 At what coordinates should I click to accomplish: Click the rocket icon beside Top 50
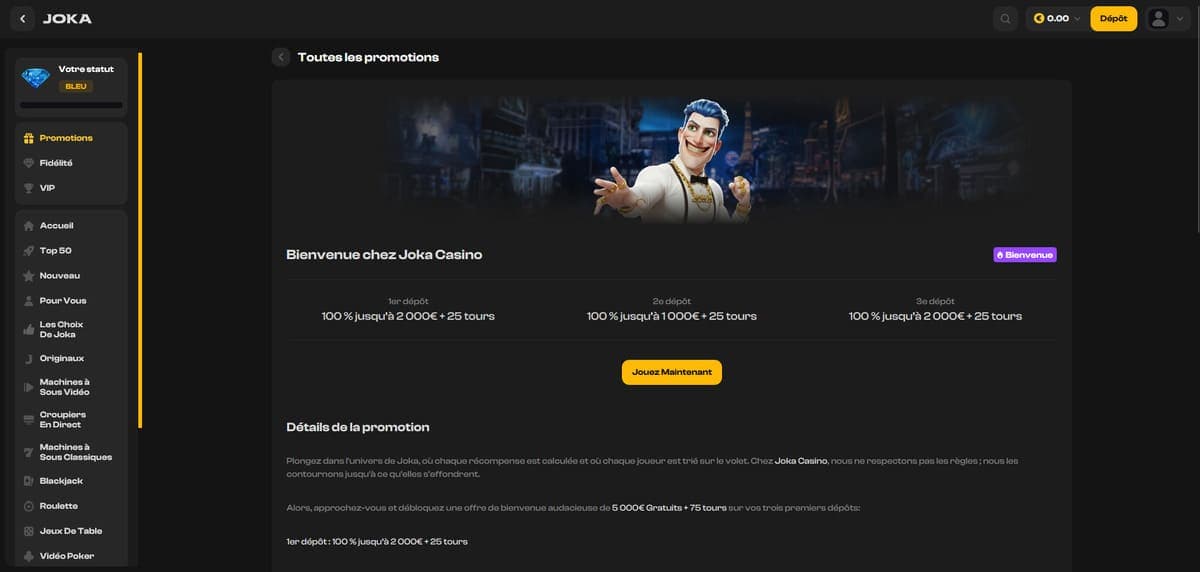pyautogui.click(x=28, y=251)
